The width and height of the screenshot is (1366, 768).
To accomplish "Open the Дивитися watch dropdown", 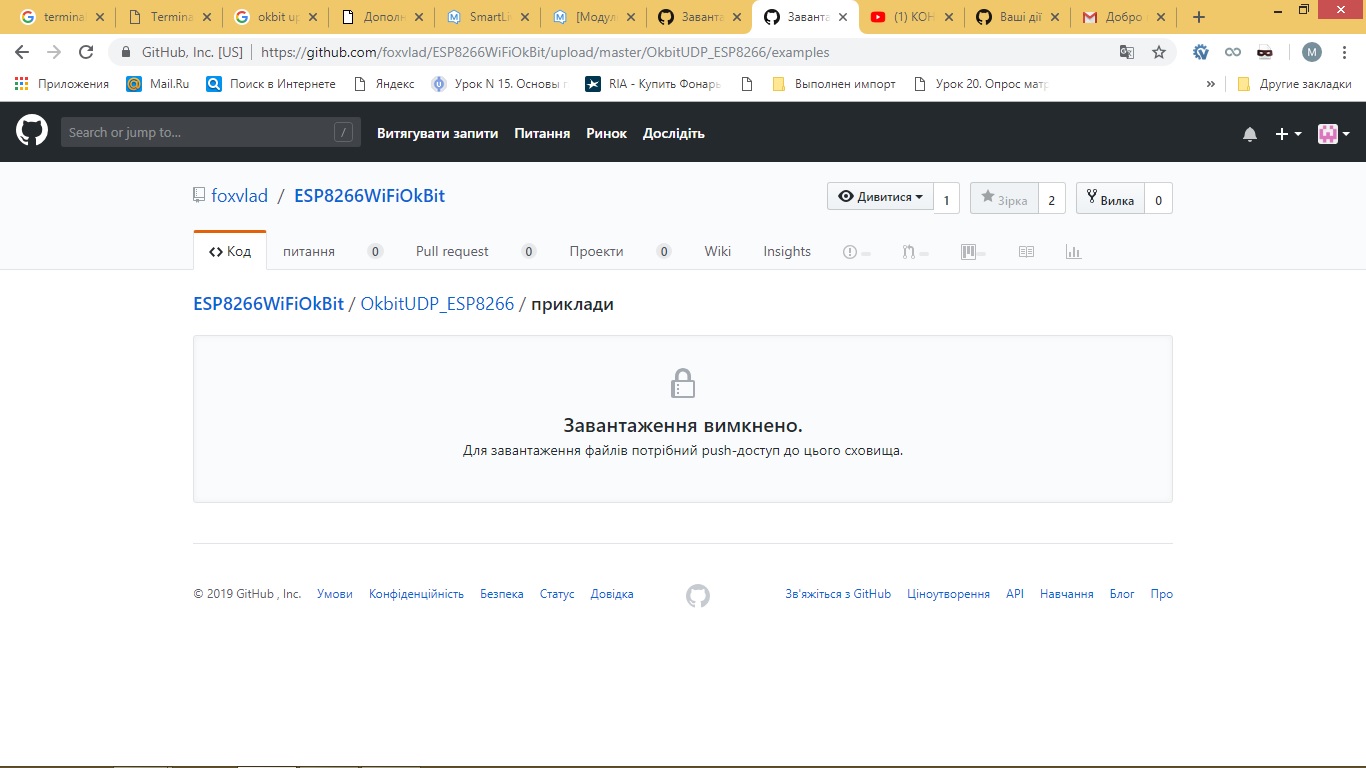I will pos(880,196).
